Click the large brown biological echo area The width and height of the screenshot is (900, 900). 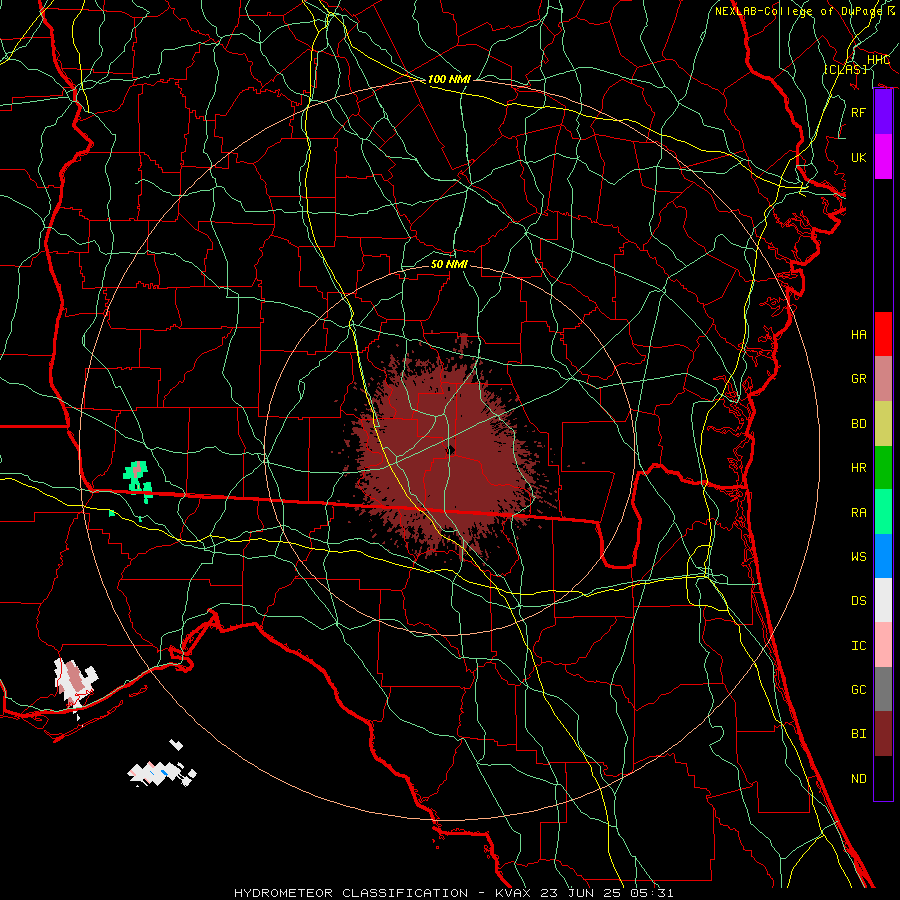(448, 453)
